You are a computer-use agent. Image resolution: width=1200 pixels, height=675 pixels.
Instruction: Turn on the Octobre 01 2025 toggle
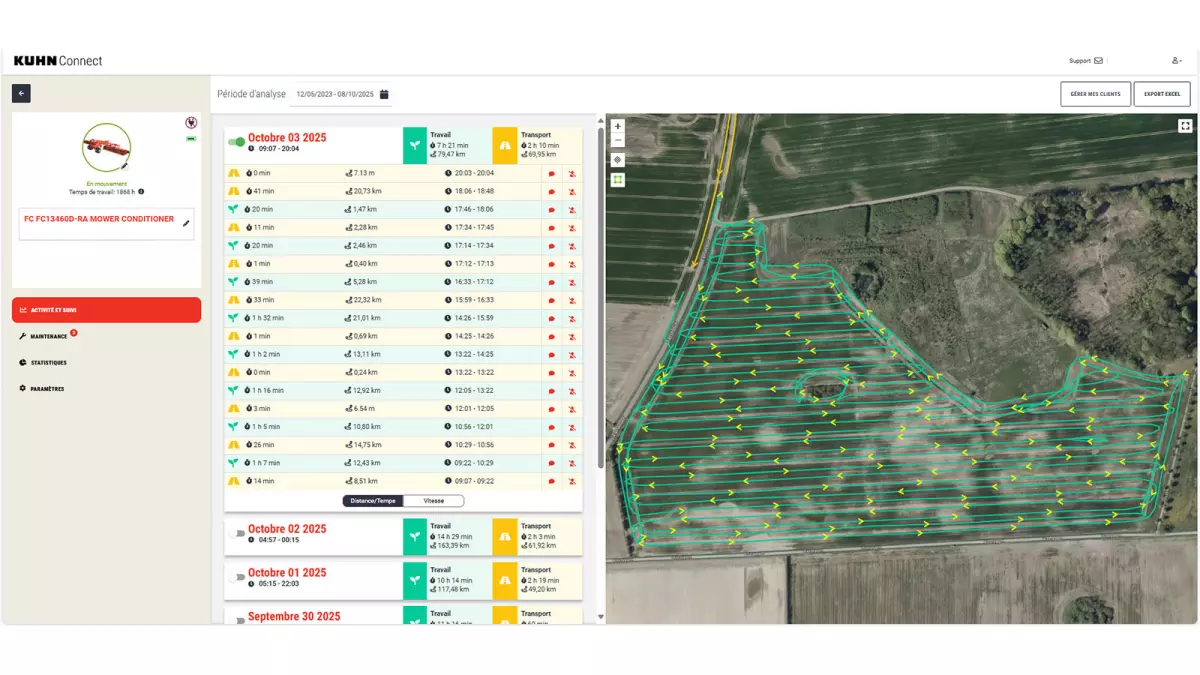tap(237, 578)
